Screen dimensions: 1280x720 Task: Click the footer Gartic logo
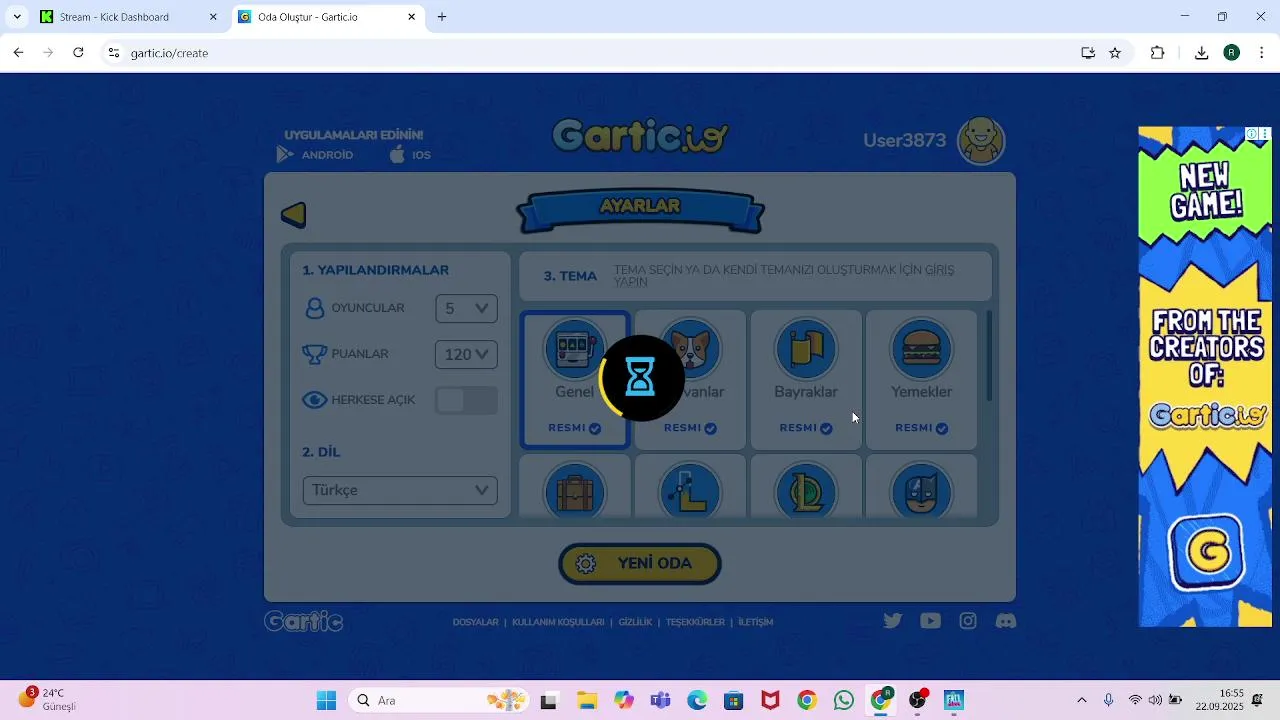(304, 621)
